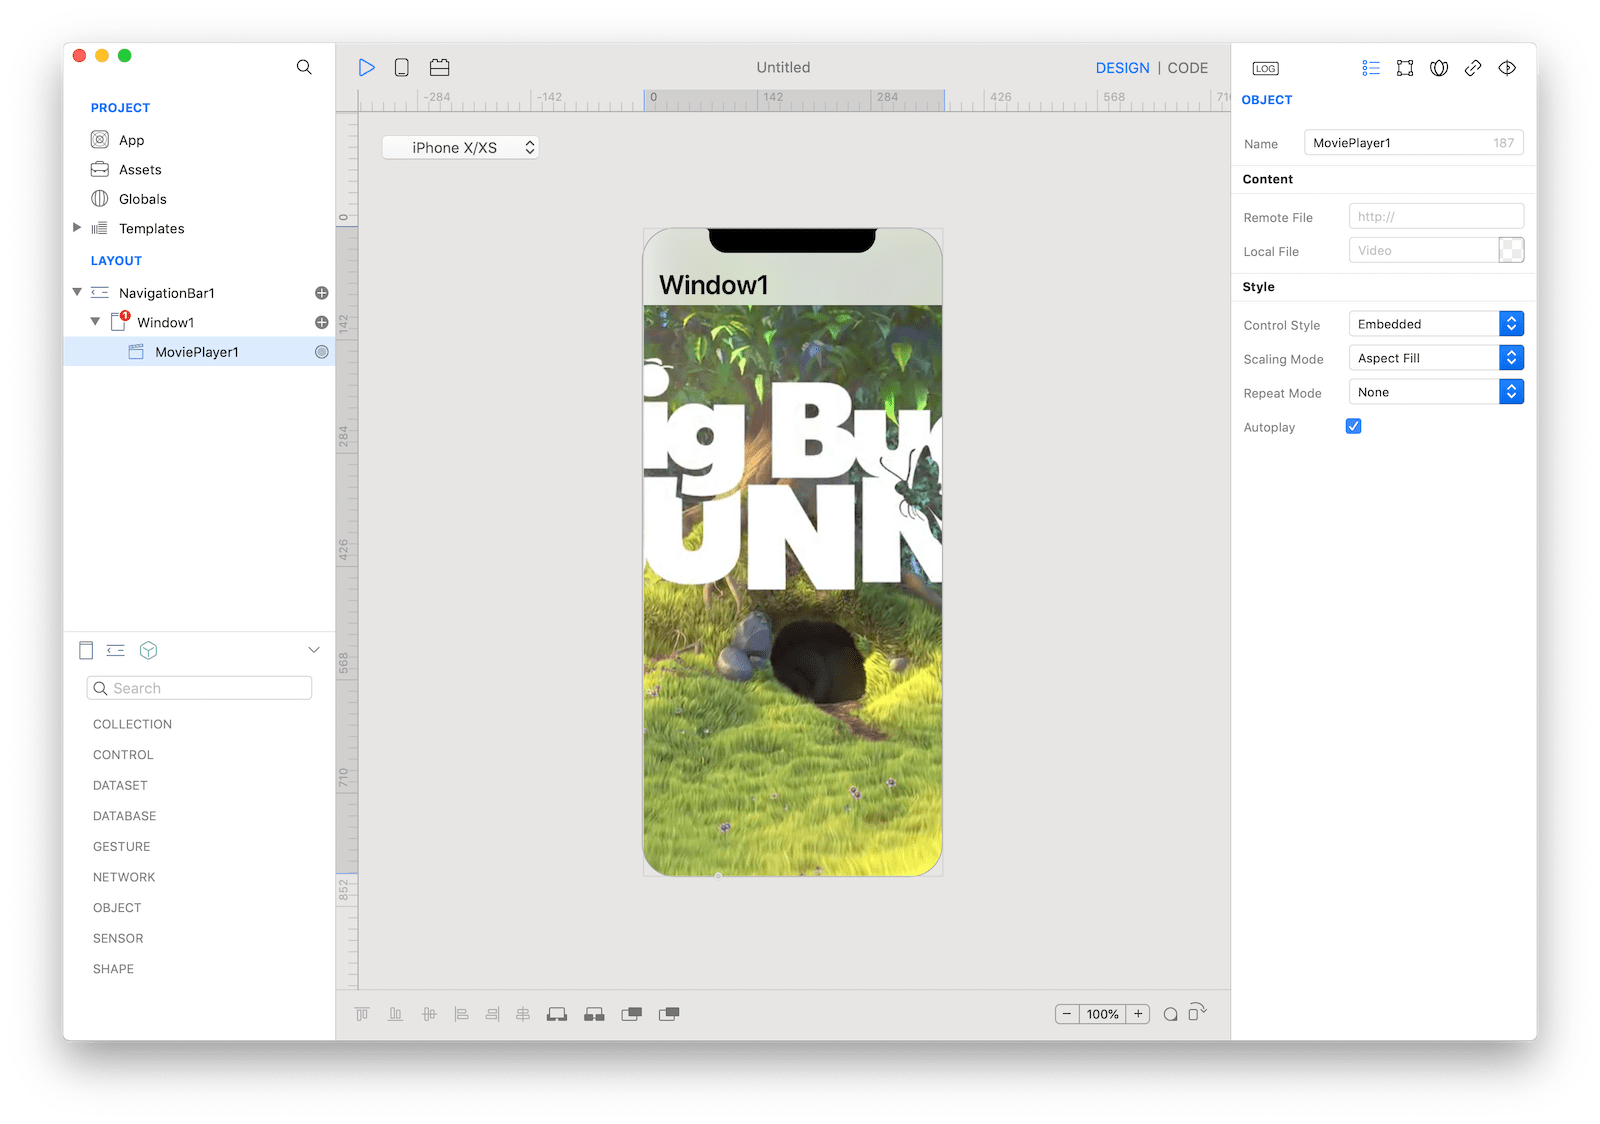This screenshot has width=1600, height=1124.
Task: Click align left edges icon
Action: (x=461, y=1014)
